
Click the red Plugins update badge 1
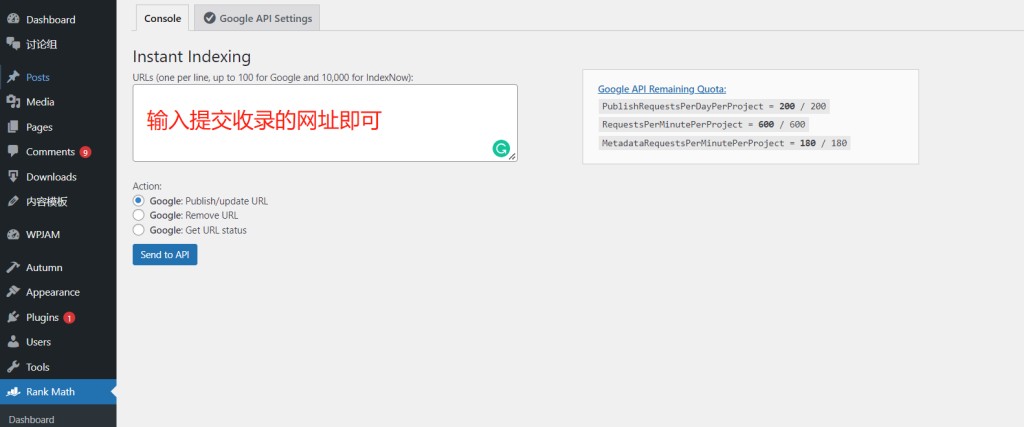(69, 318)
